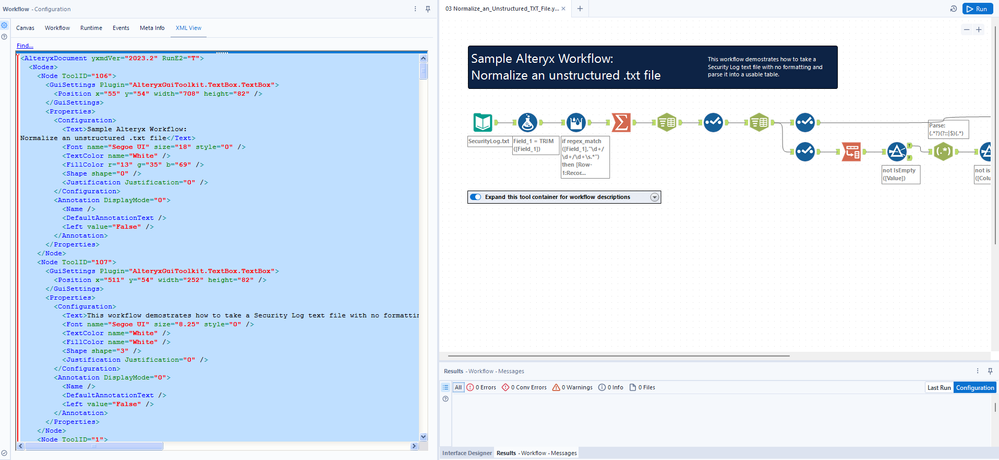Pin the Results panel
The width and height of the screenshot is (999, 460).
(990, 370)
